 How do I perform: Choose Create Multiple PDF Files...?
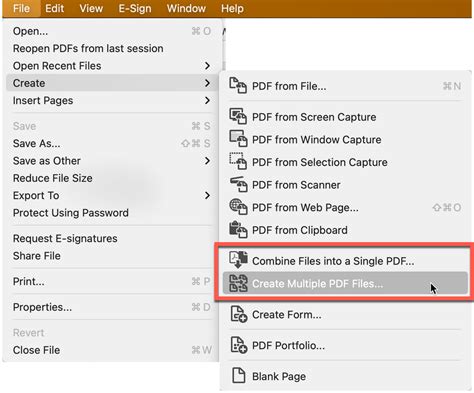point(345,283)
